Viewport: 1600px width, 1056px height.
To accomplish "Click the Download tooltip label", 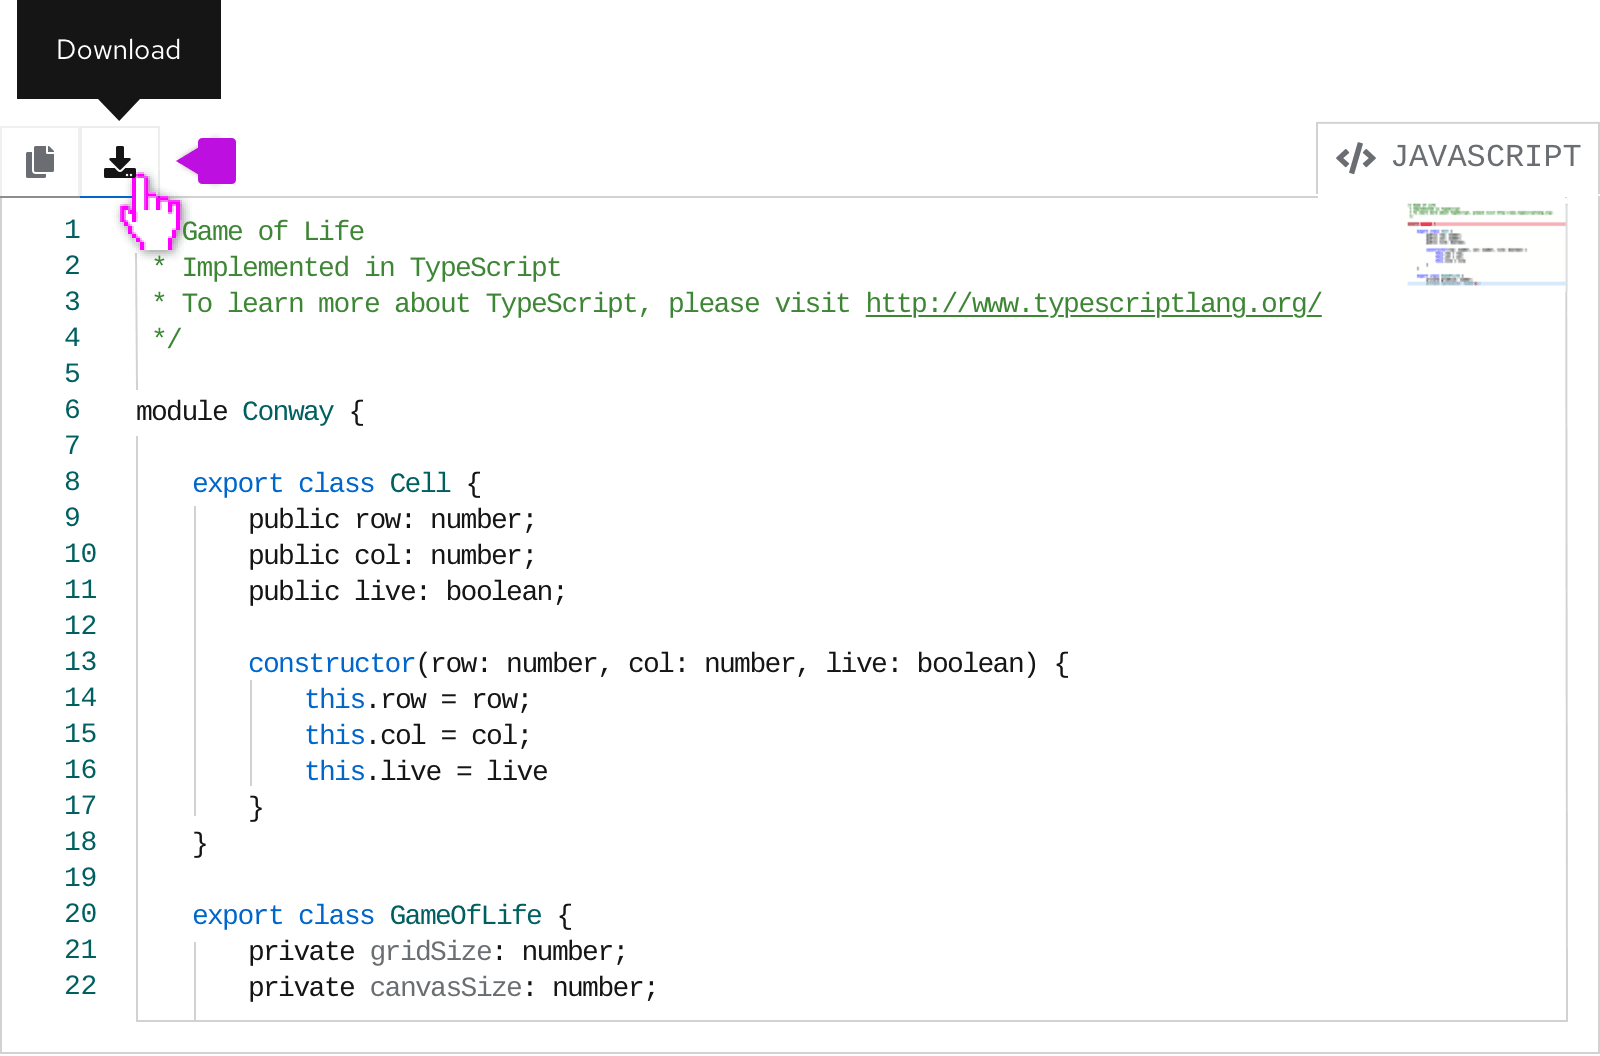I will tap(118, 50).
